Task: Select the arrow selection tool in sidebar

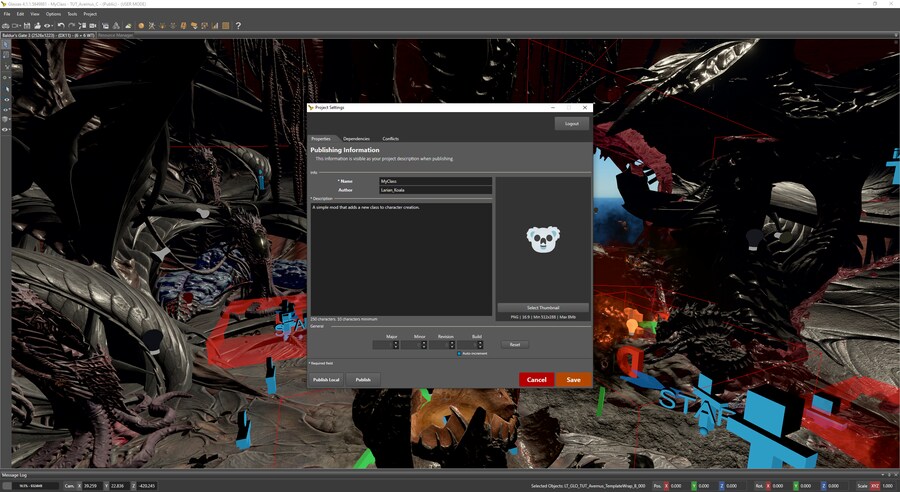Action: [6, 45]
